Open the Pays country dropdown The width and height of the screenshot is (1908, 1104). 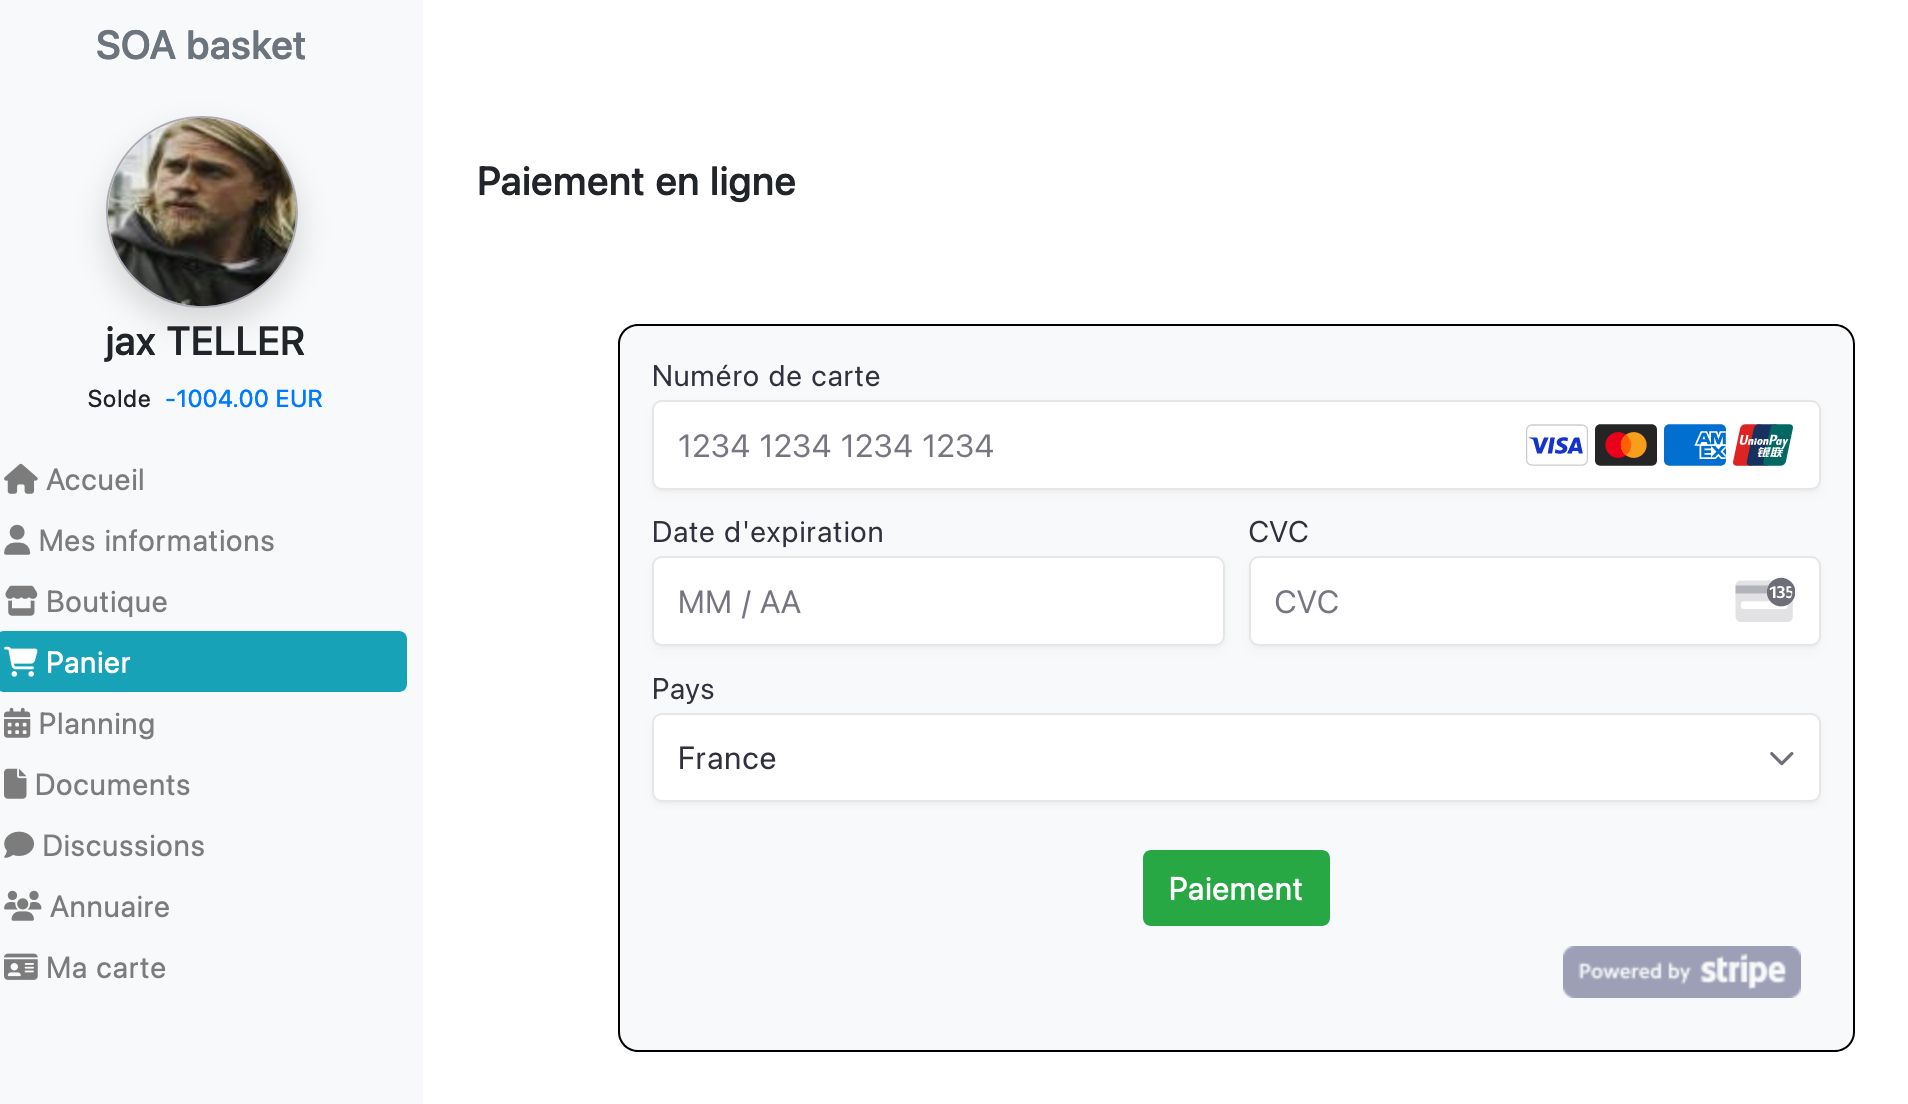pyautogui.click(x=1235, y=758)
